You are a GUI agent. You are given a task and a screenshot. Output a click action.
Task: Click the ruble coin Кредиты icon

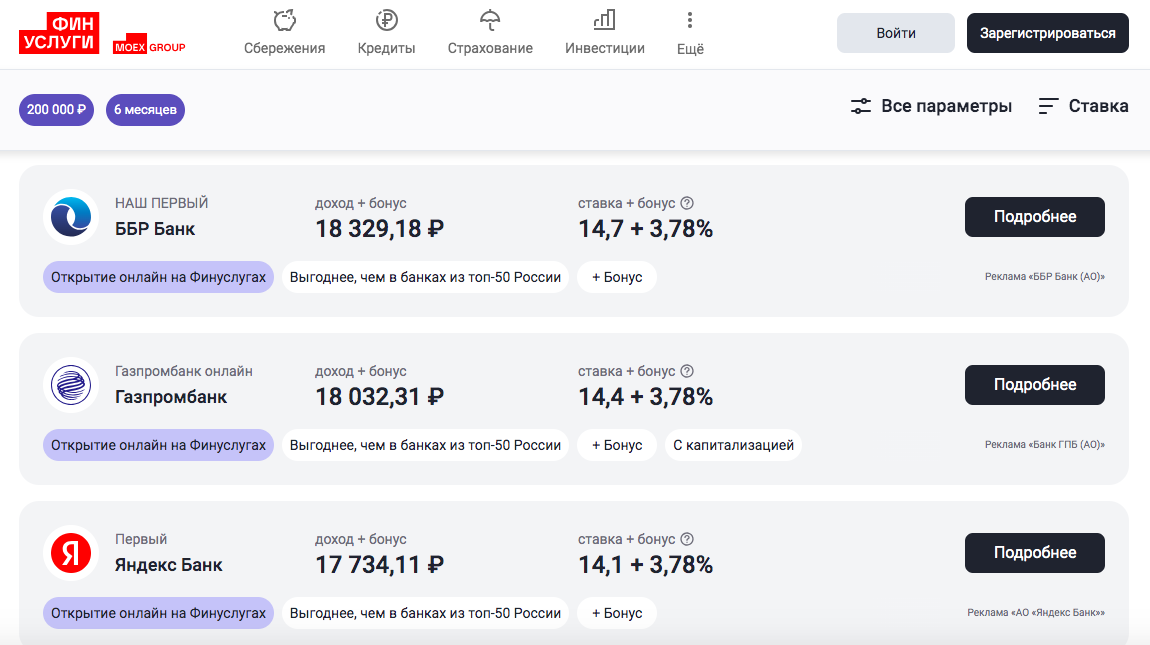387,20
